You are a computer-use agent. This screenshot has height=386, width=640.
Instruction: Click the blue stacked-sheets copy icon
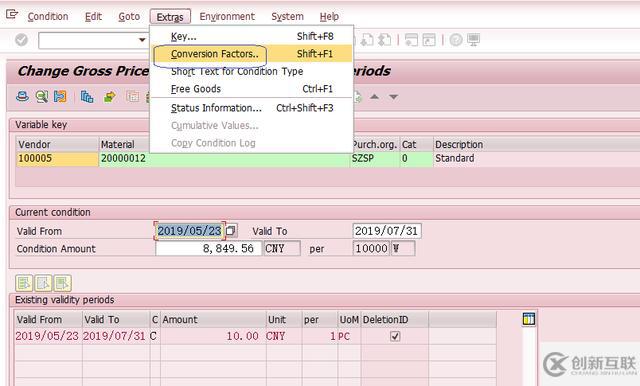(x=87, y=97)
